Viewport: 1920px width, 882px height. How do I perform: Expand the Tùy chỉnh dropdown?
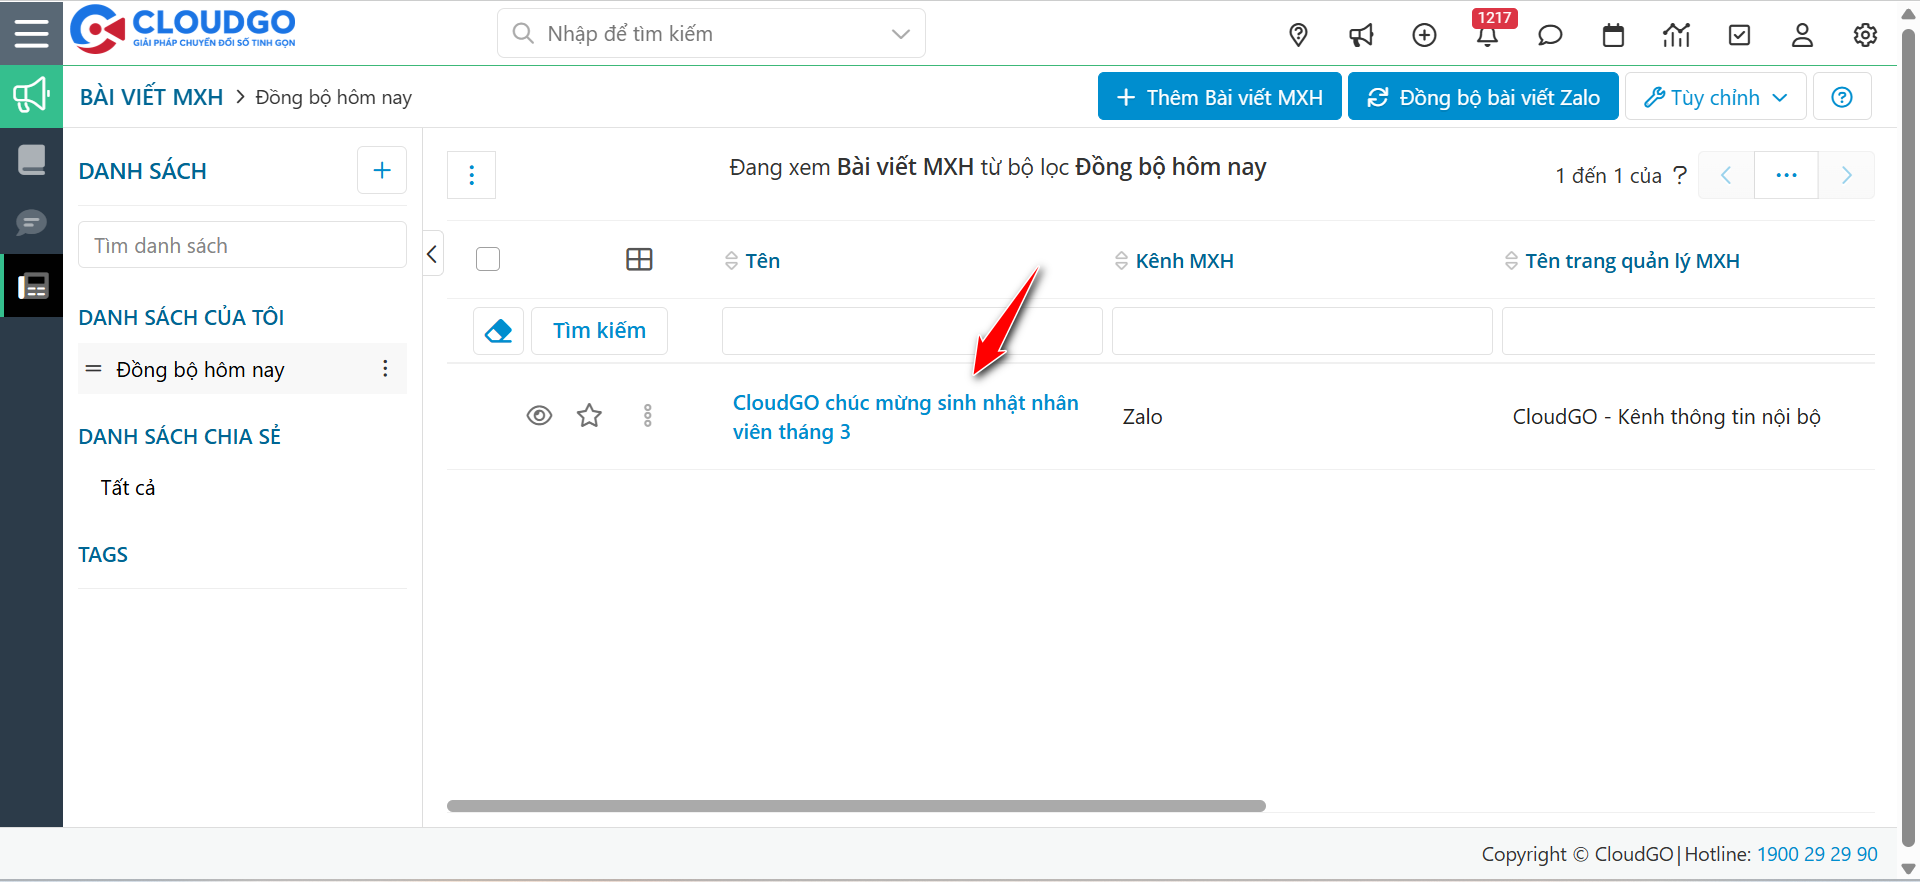1715,97
